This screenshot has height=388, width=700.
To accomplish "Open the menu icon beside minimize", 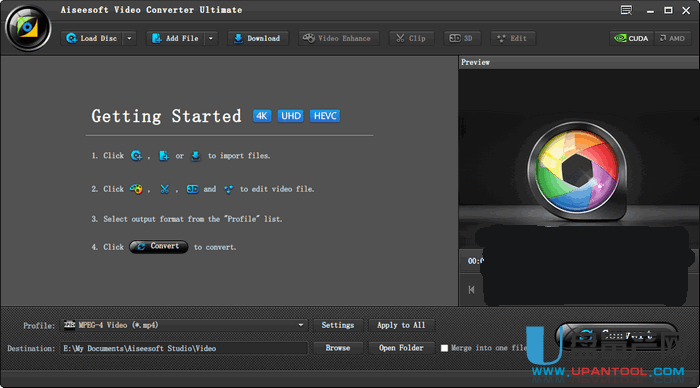I will (x=626, y=10).
